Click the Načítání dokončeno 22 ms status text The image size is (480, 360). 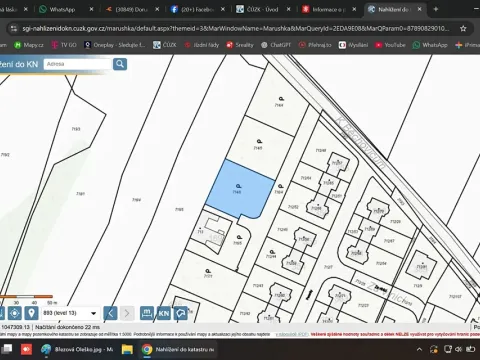tap(68, 327)
